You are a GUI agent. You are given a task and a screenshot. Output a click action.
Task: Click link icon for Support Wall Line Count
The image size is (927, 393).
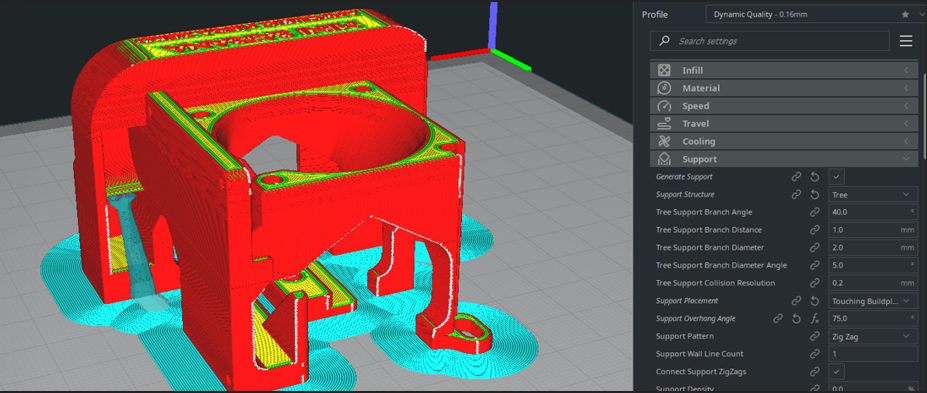pos(815,354)
